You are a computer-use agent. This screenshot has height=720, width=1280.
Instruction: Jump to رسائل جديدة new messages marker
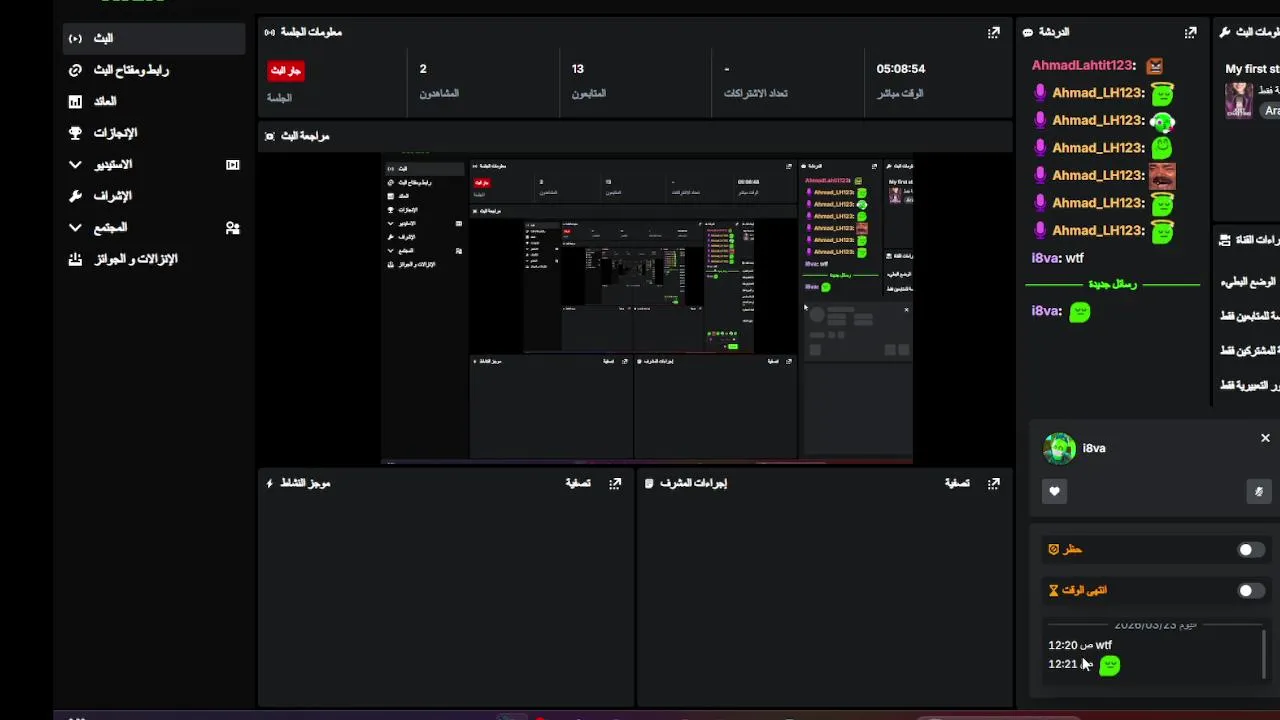(1112, 284)
